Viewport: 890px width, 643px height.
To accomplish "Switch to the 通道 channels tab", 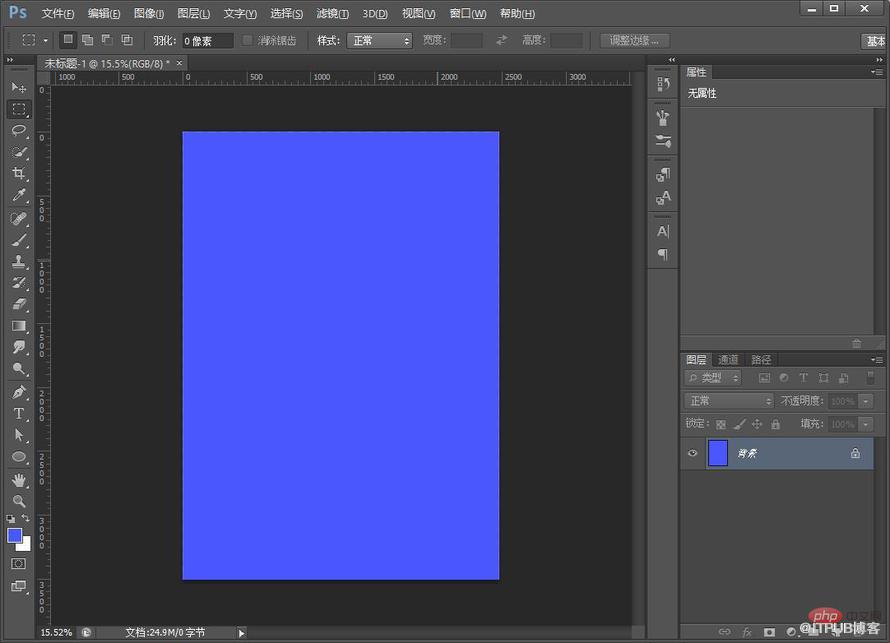I will (728, 360).
